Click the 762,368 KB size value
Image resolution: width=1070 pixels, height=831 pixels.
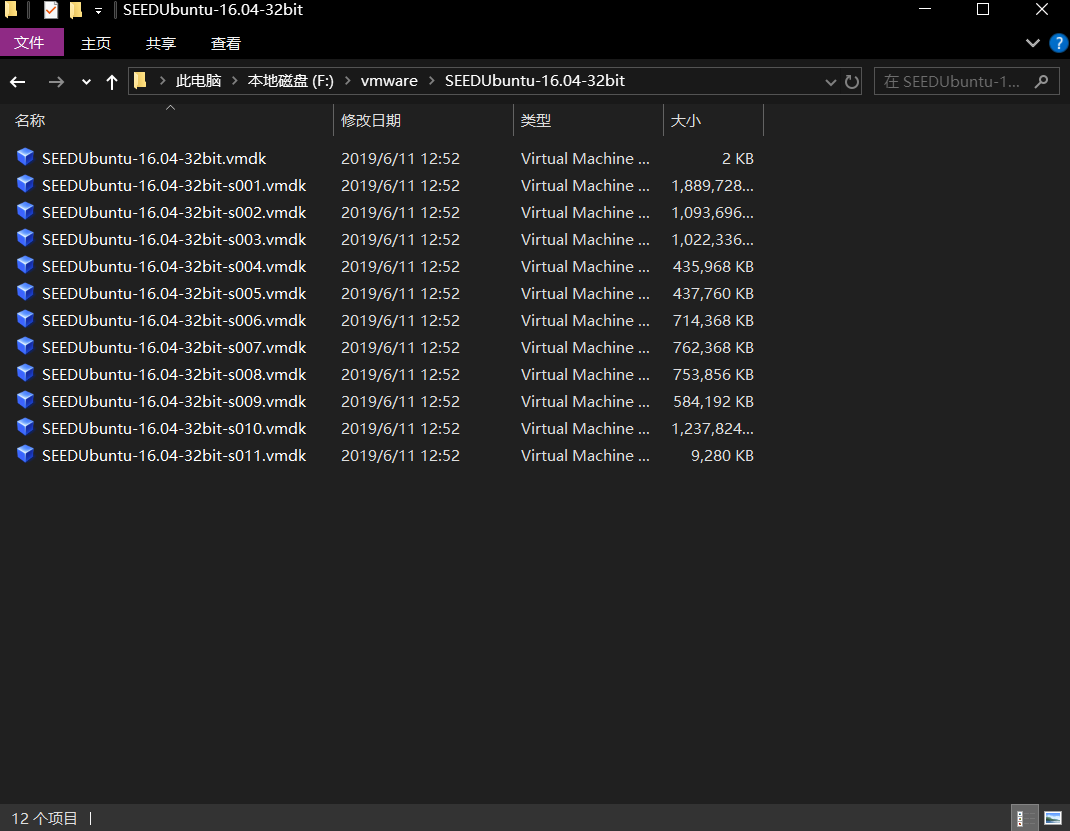point(713,348)
